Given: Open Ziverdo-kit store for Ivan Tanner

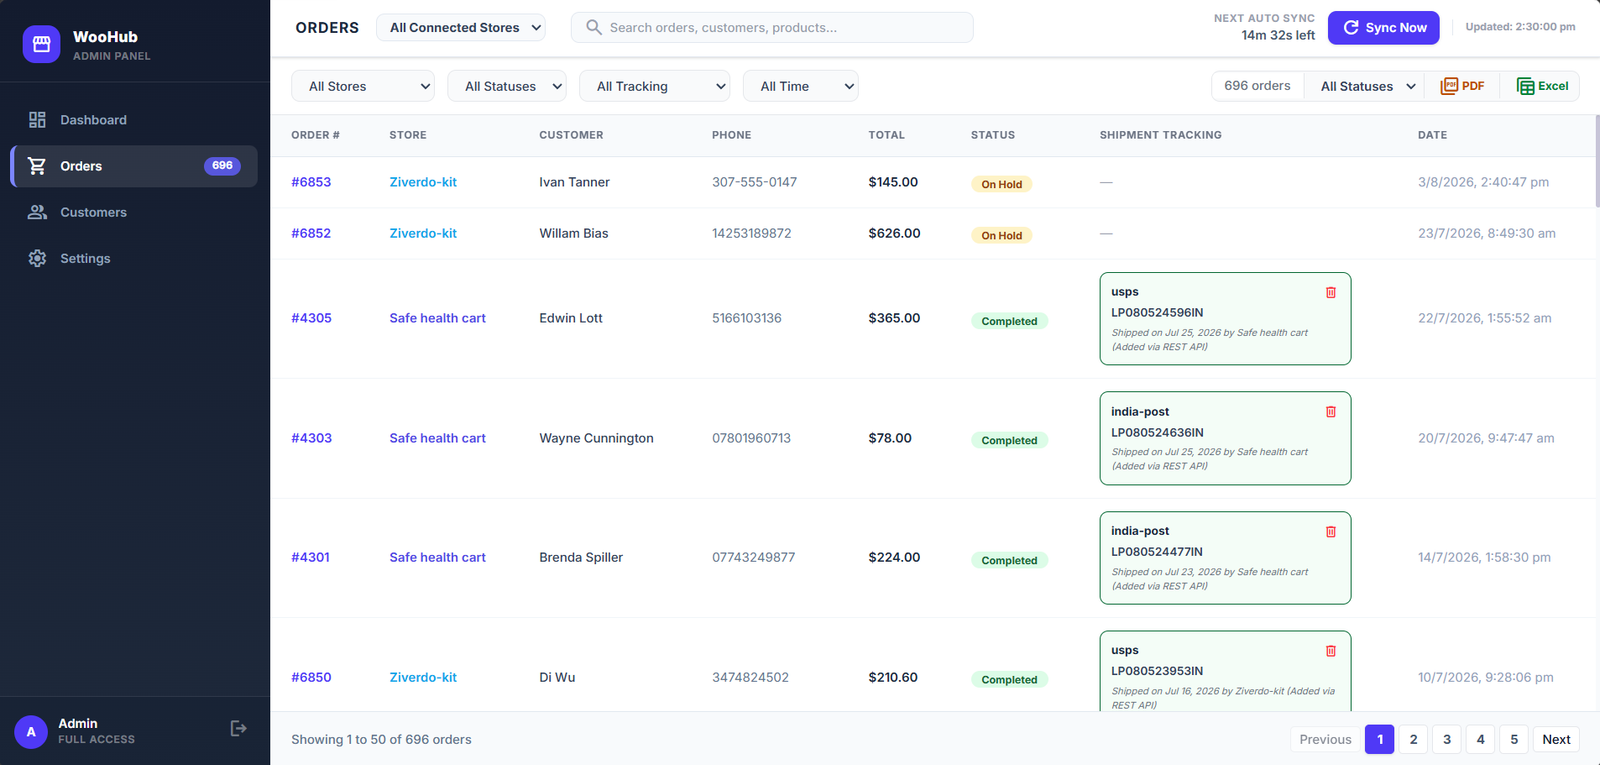Looking at the screenshot, I should 423,182.
